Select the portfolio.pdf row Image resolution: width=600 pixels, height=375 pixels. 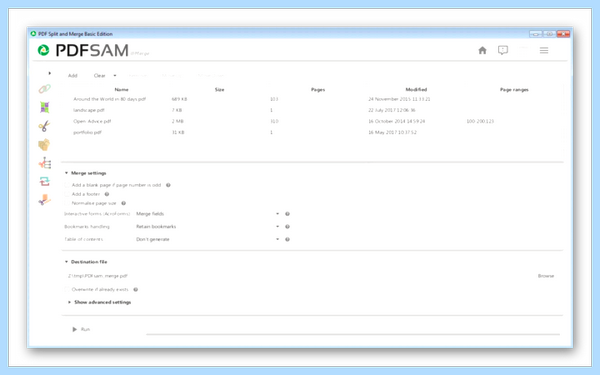(x=87, y=132)
